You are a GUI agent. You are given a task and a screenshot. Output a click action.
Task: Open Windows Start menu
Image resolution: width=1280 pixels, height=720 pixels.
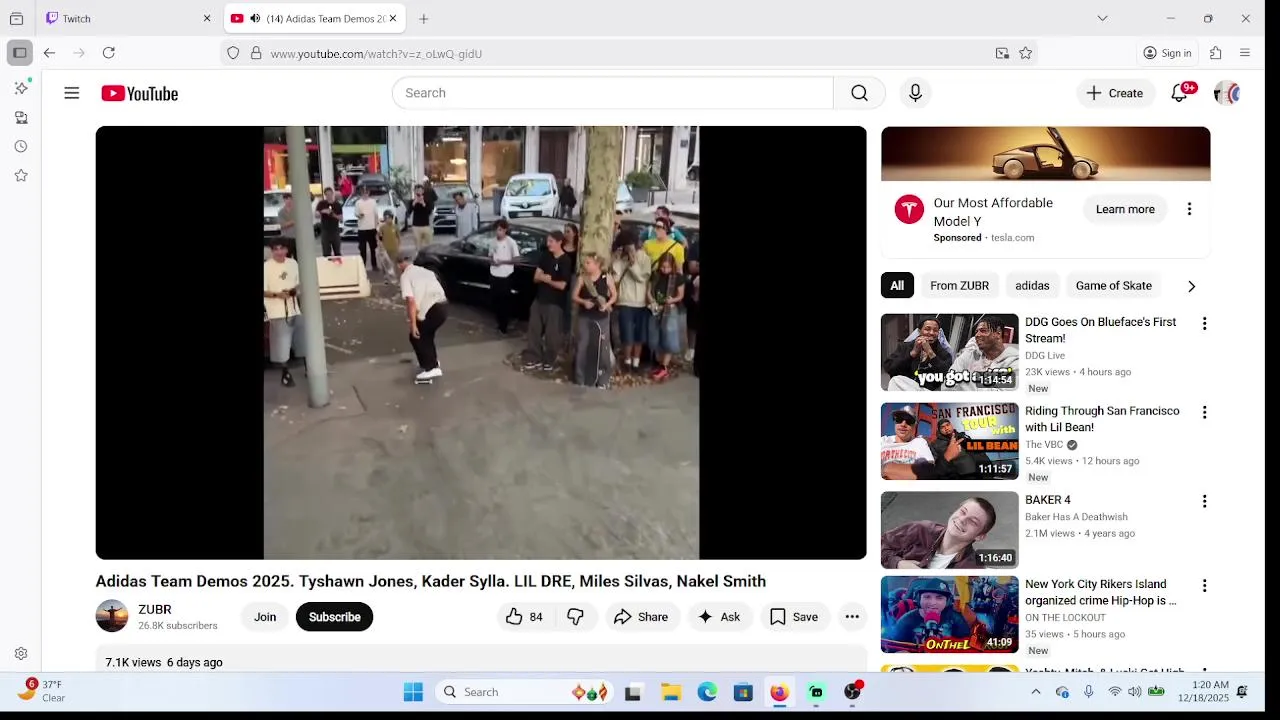click(413, 692)
